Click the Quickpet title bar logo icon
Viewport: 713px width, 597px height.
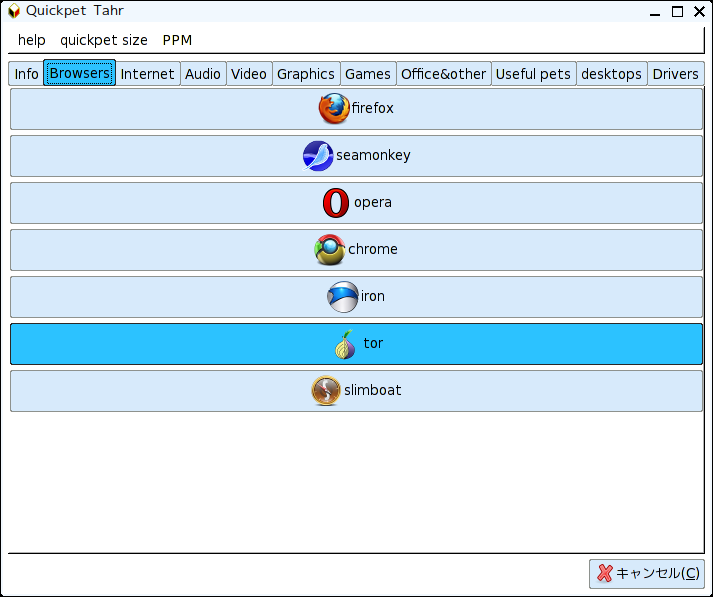[14, 10]
